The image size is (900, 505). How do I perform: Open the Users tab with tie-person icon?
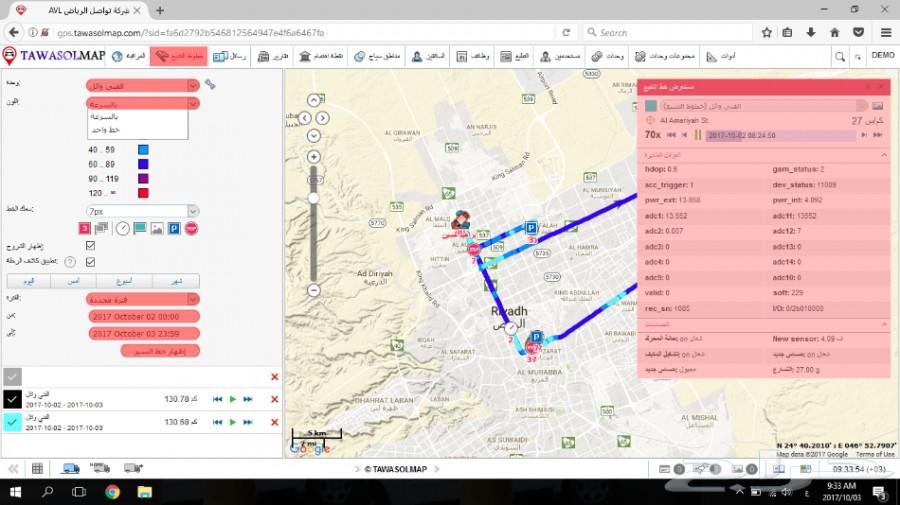pyautogui.click(x=560, y=56)
